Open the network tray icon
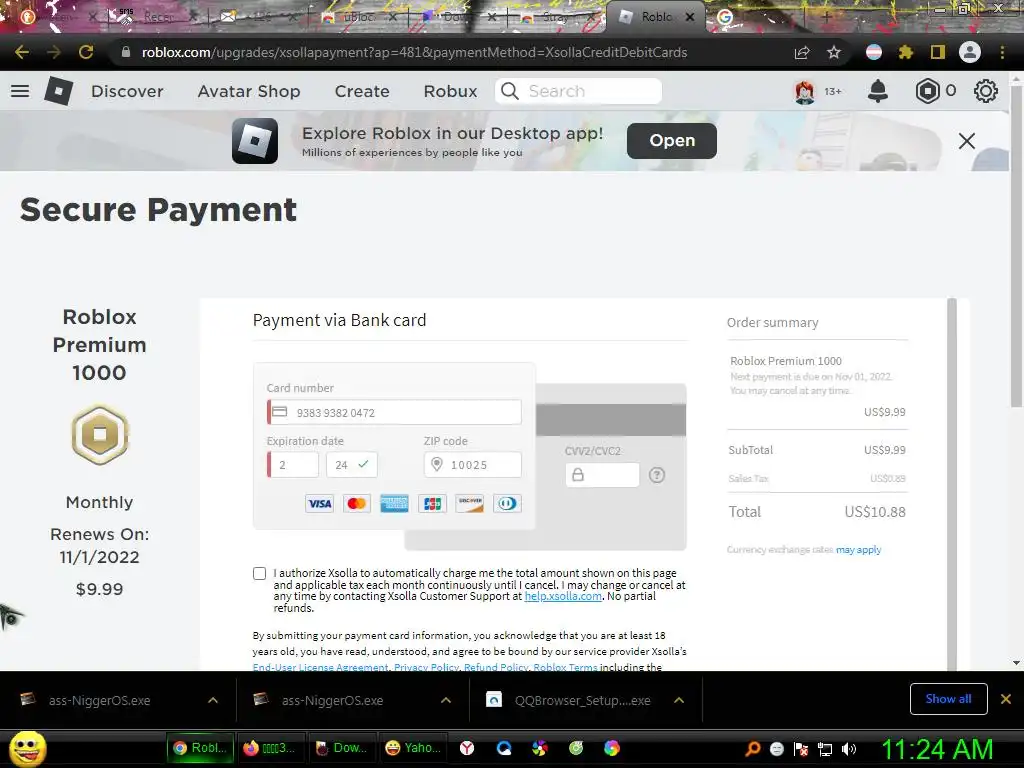The image size is (1024, 768). click(x=825, y=749)
